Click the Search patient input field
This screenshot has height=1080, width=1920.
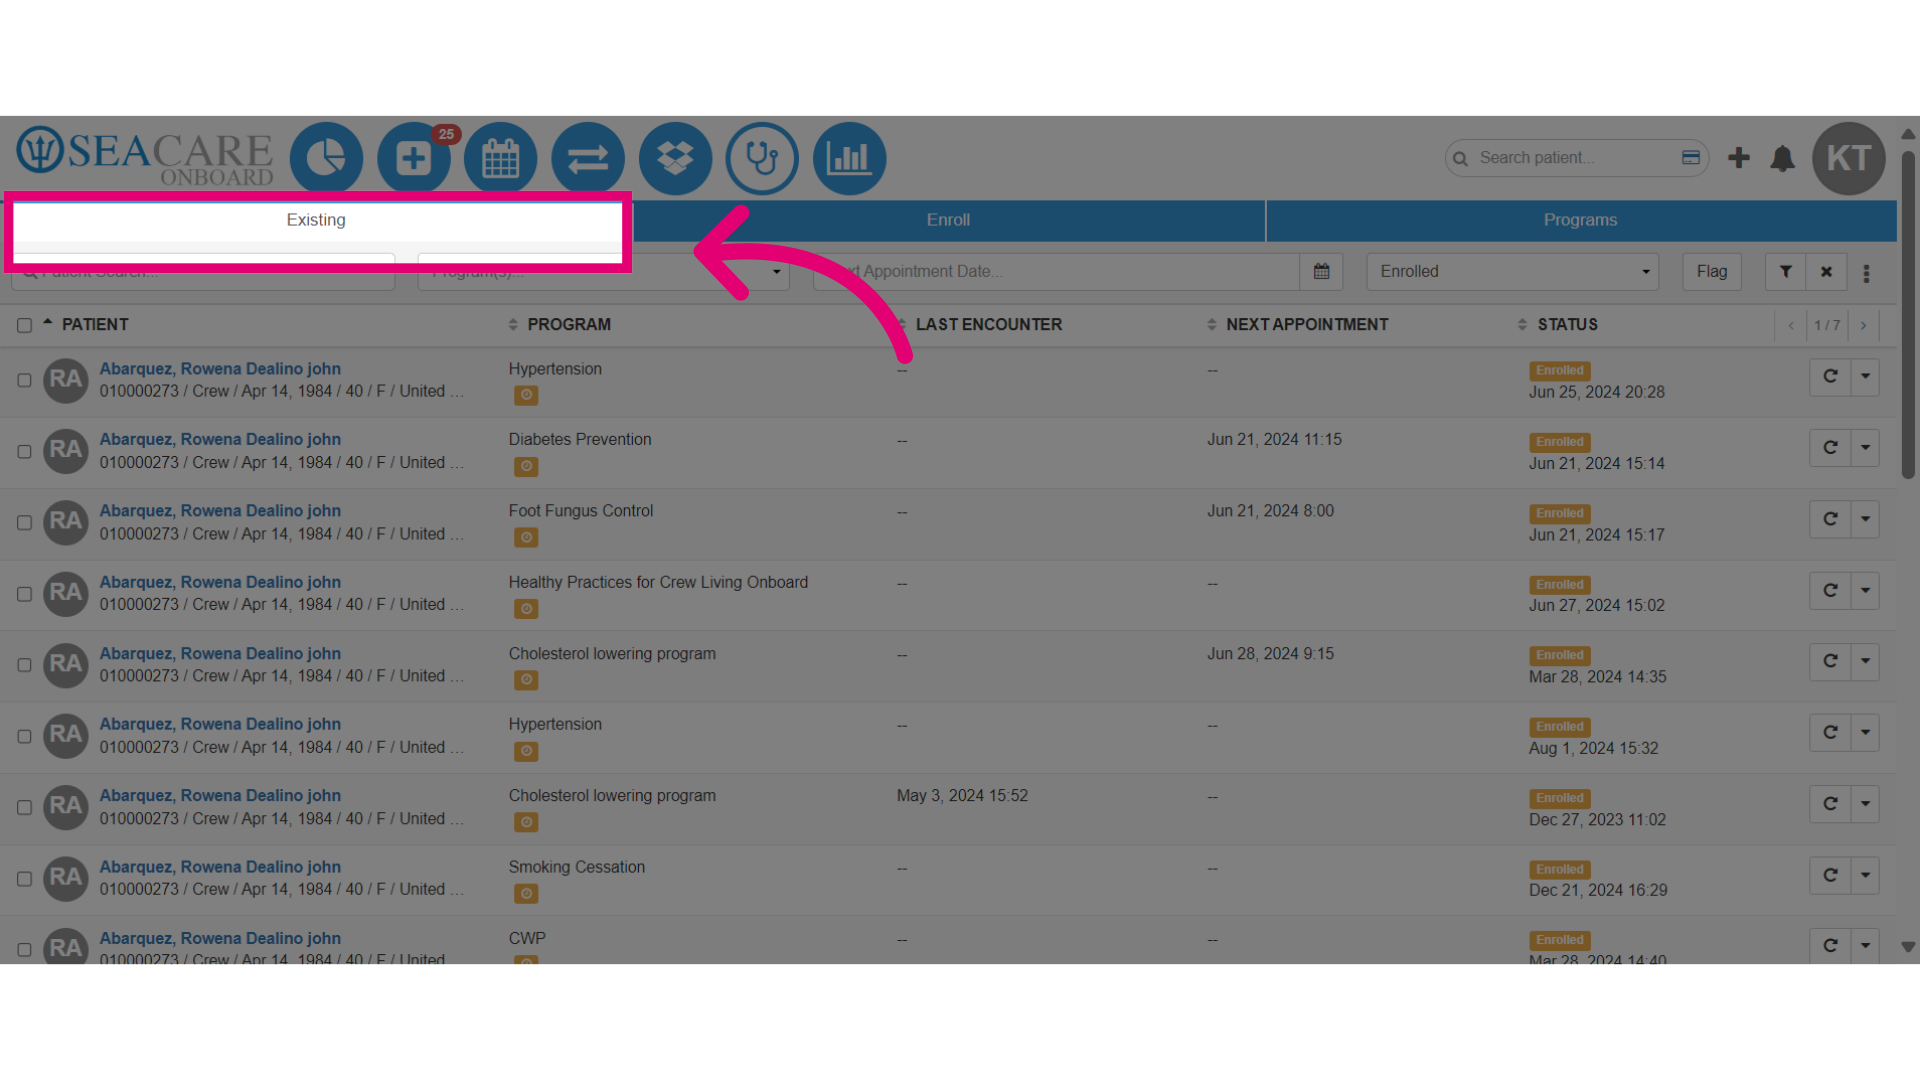[x=1575, y=158]
